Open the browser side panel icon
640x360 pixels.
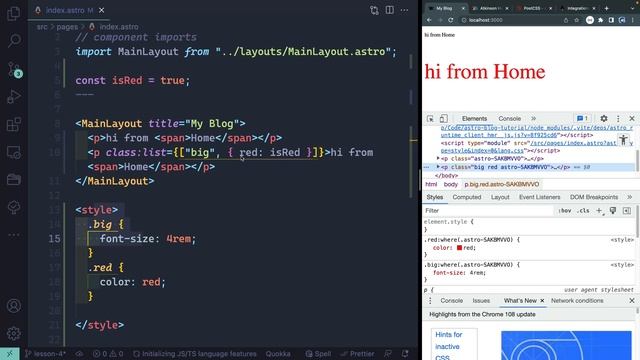(611, 20)
